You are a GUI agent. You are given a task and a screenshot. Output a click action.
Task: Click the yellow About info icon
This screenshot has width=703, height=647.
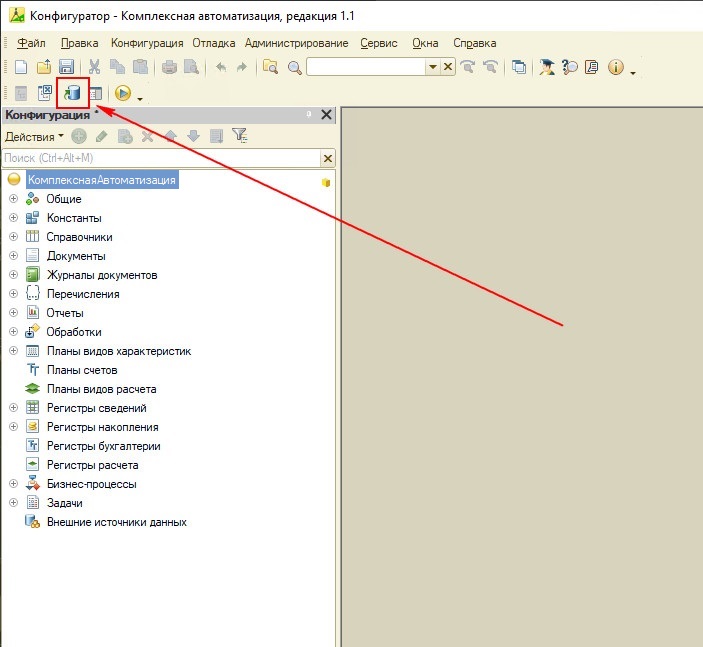[x=616, y=67]
